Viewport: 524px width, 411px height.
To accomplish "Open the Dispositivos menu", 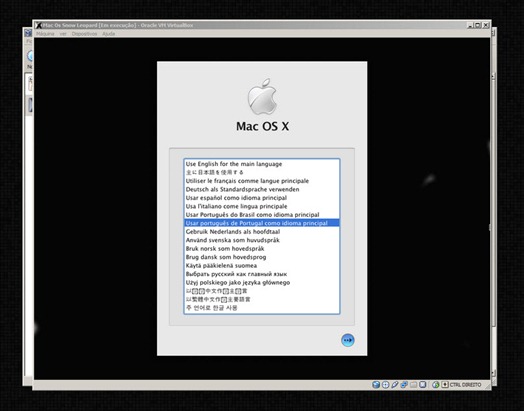I will [x=84, y=34].
